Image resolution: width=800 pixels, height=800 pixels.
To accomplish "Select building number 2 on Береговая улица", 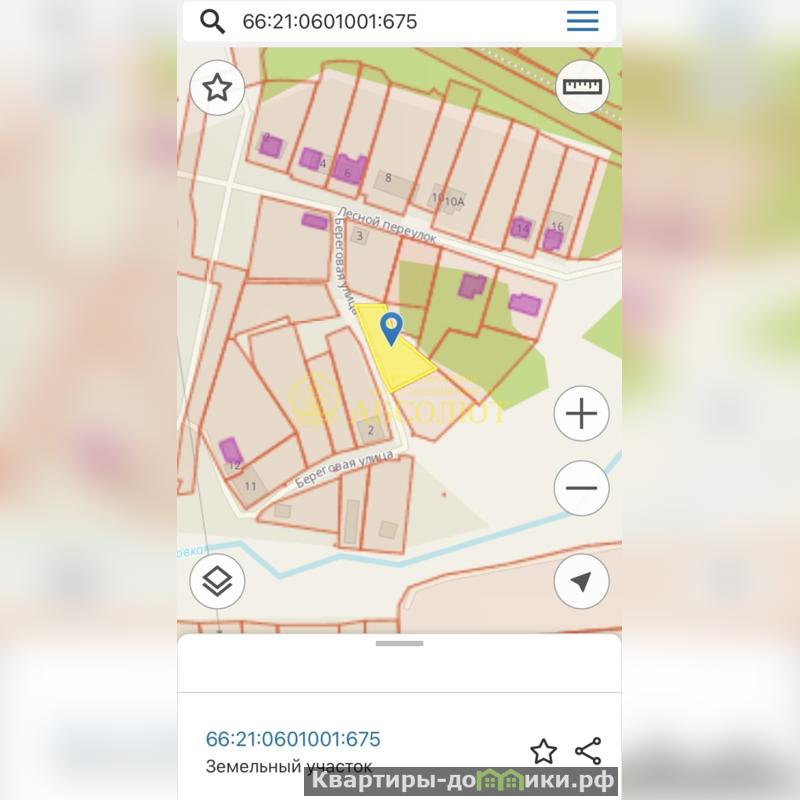I will click(371, 430).
